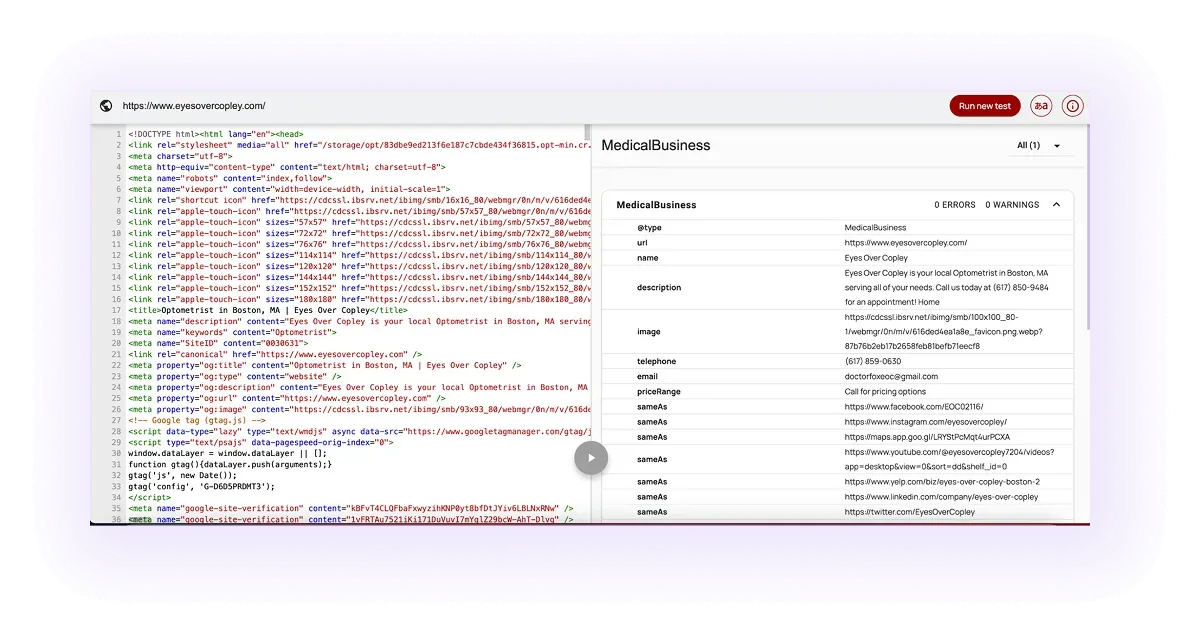Click the sameAs Twitter URL value
This screenshot has height=636, width=1200.
(x=909, y=512)
